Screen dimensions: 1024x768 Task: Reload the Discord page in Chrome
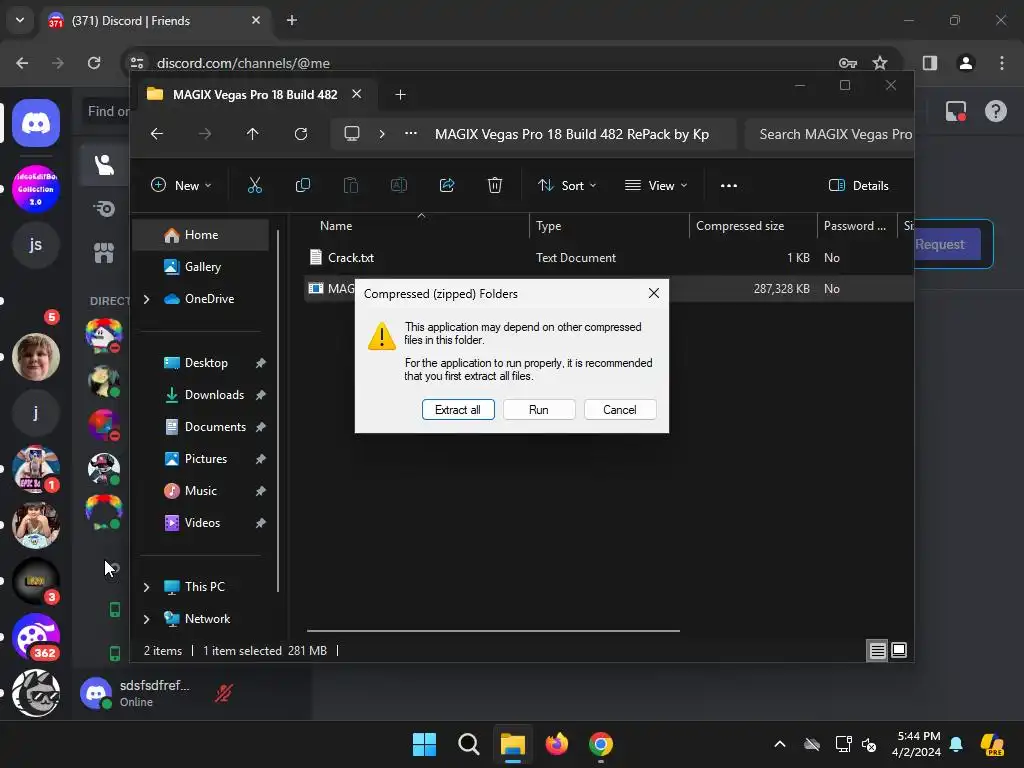(94, 63)
